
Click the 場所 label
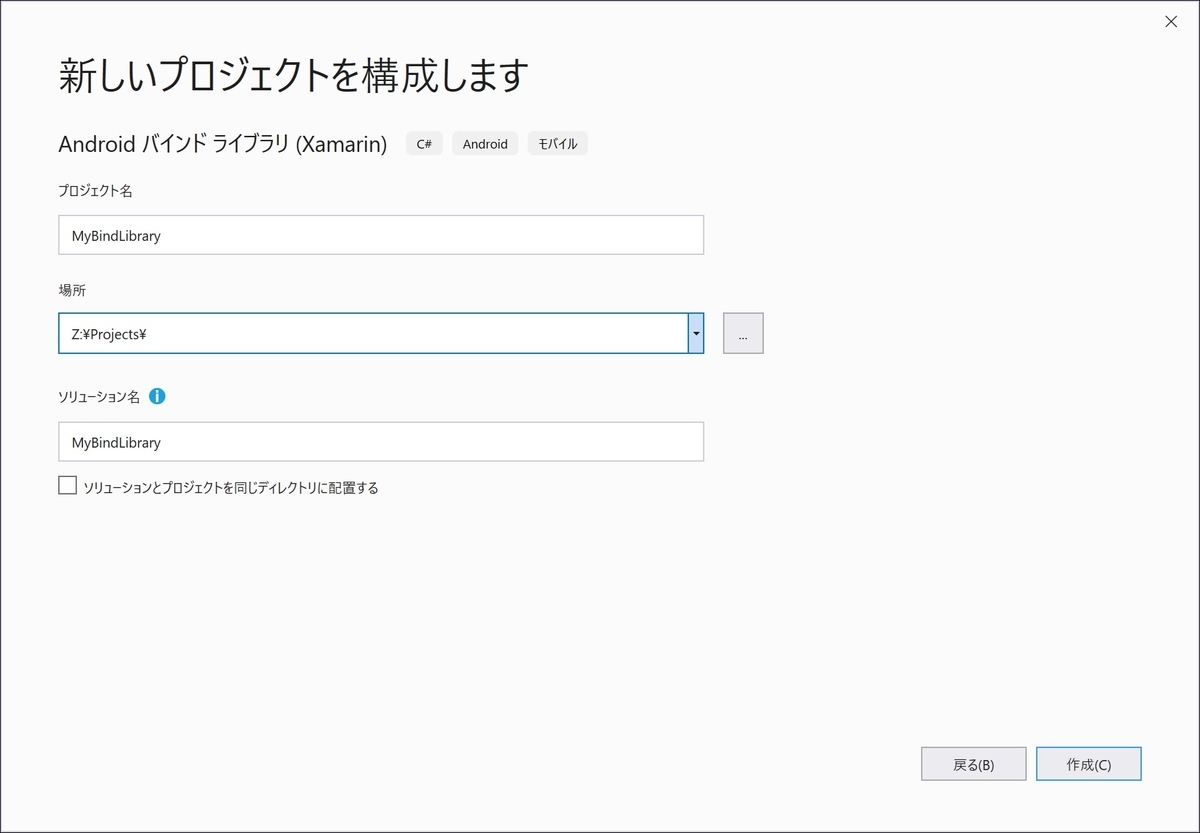click(73, 289)
